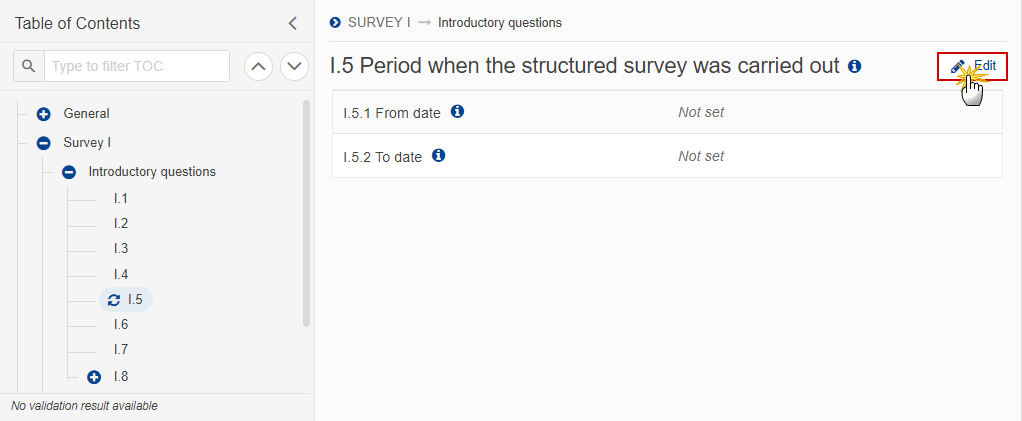Open tree item I.6
Screen dimensions: 1022x421
point(121,325)
